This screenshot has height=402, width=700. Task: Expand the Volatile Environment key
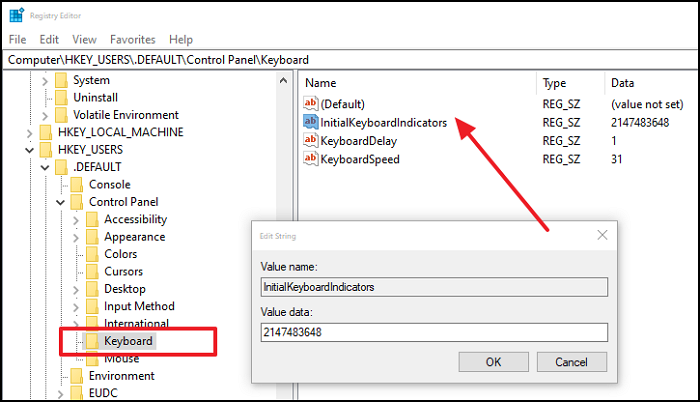[x=45, y=116]
